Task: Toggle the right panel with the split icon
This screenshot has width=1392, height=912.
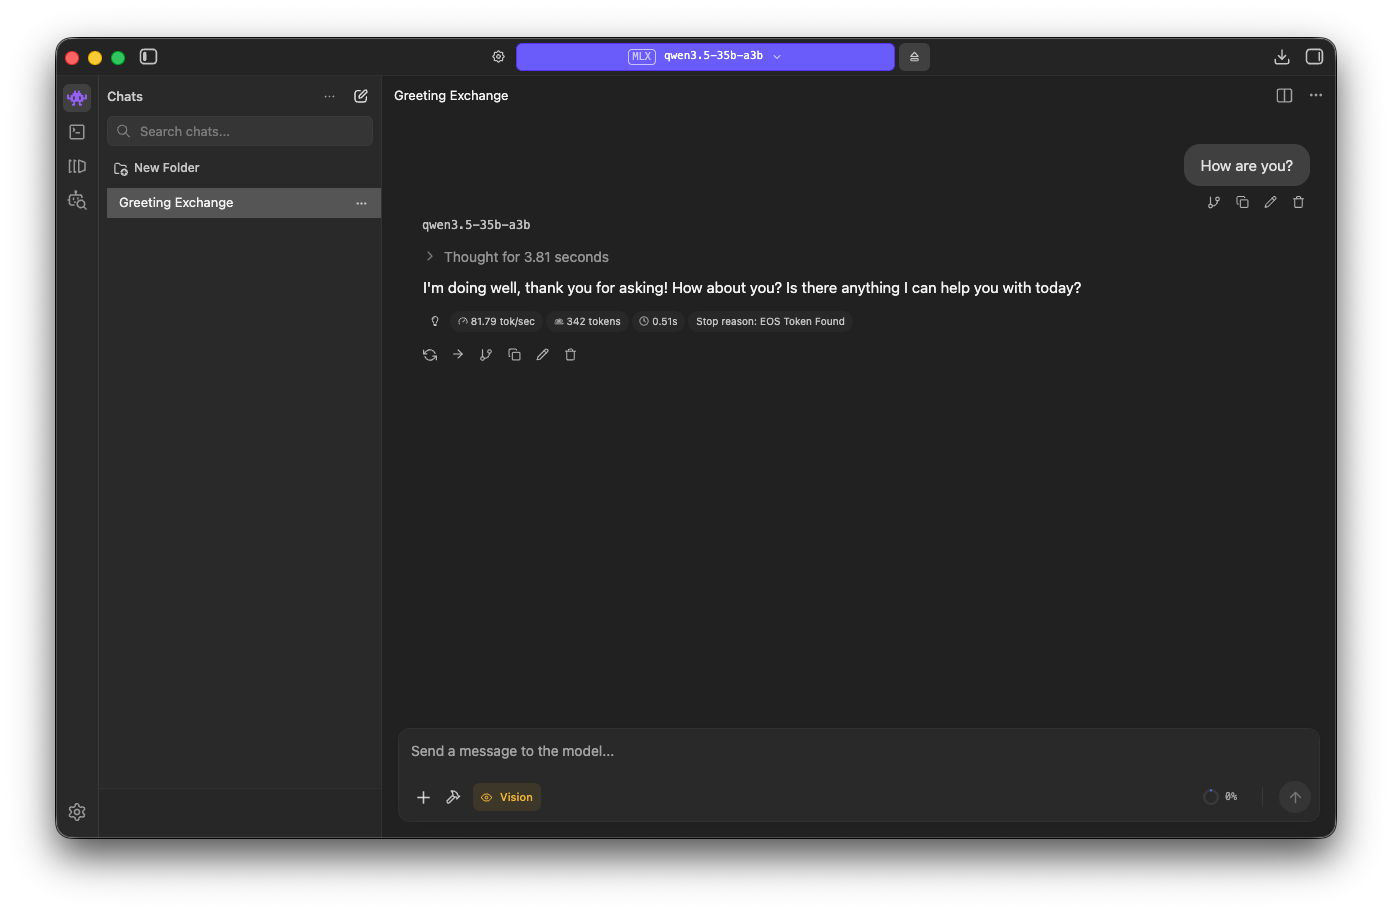Action: 1283,95
